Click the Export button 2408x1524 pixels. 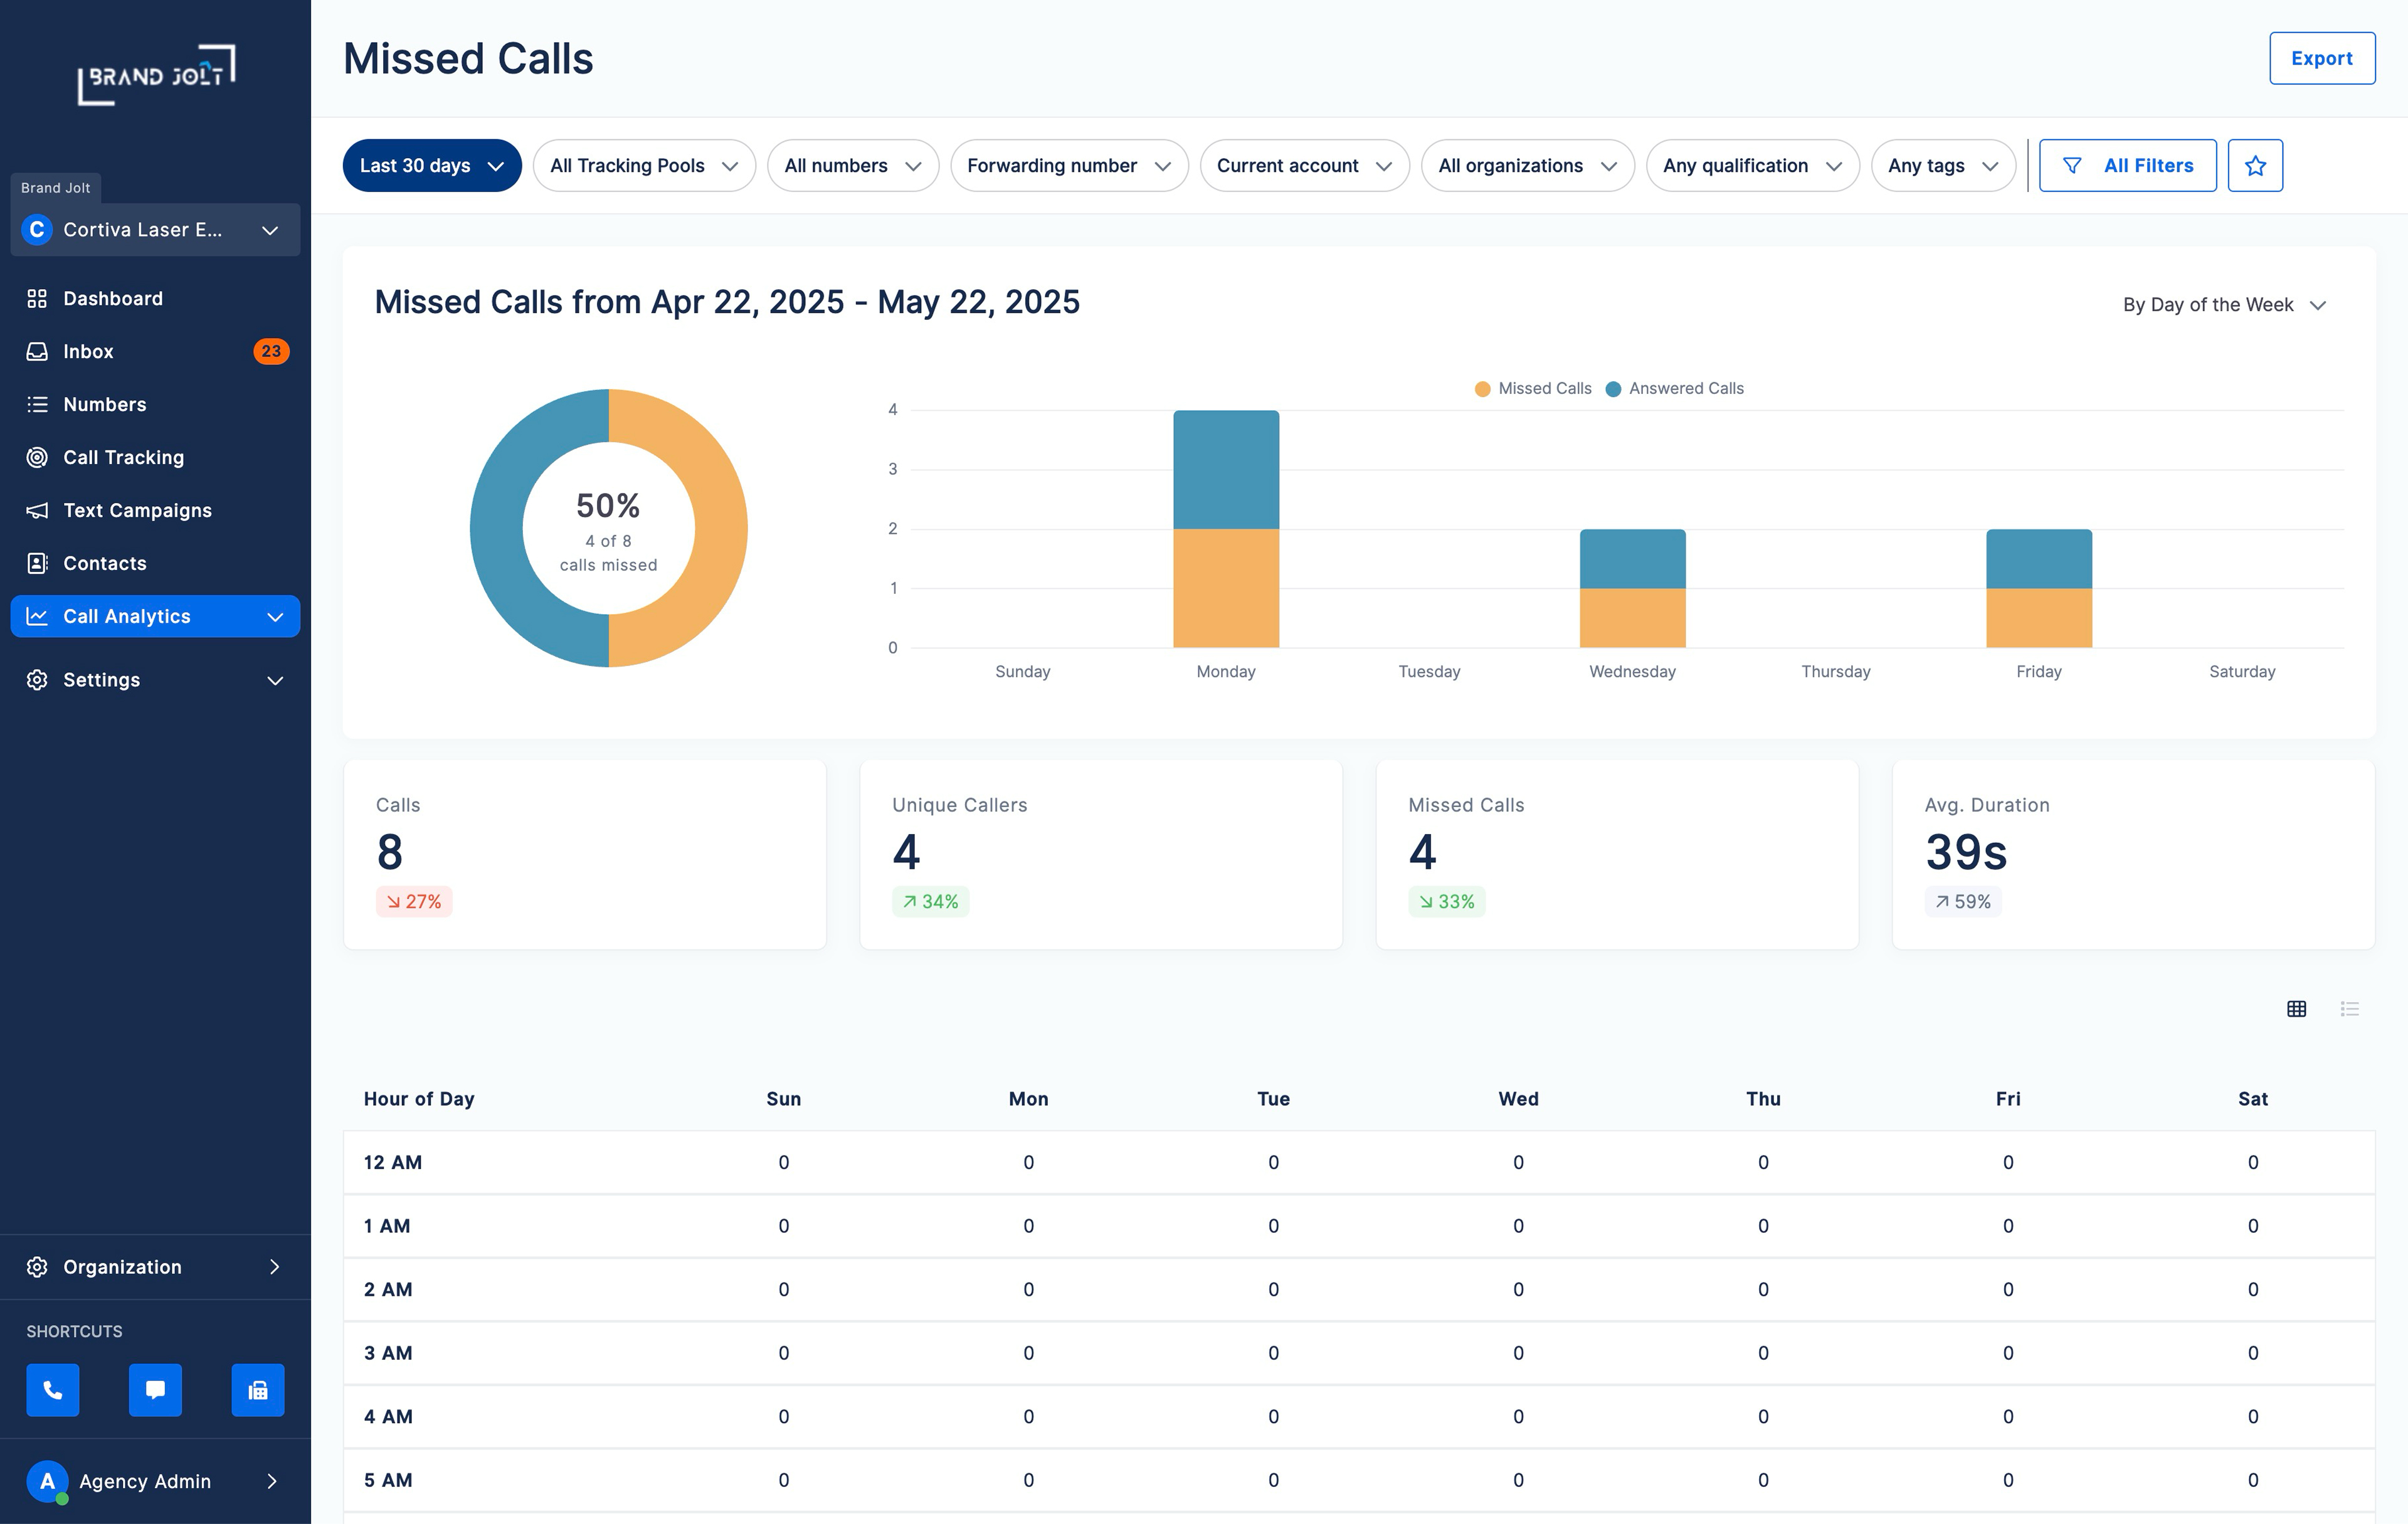[2321, 59]
